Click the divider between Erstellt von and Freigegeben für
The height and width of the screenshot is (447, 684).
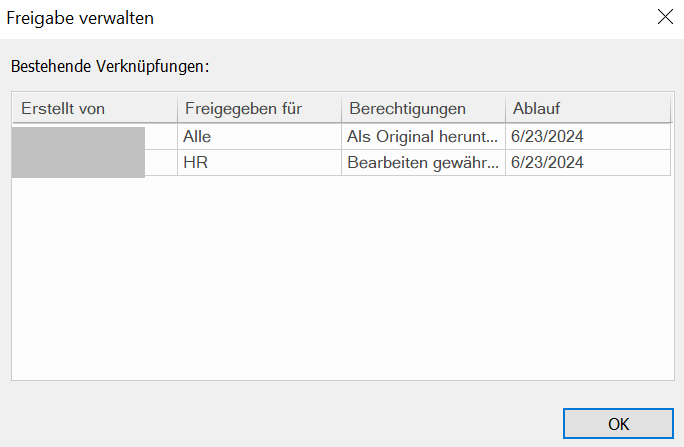pyautogui.click(x=177, y=108)
